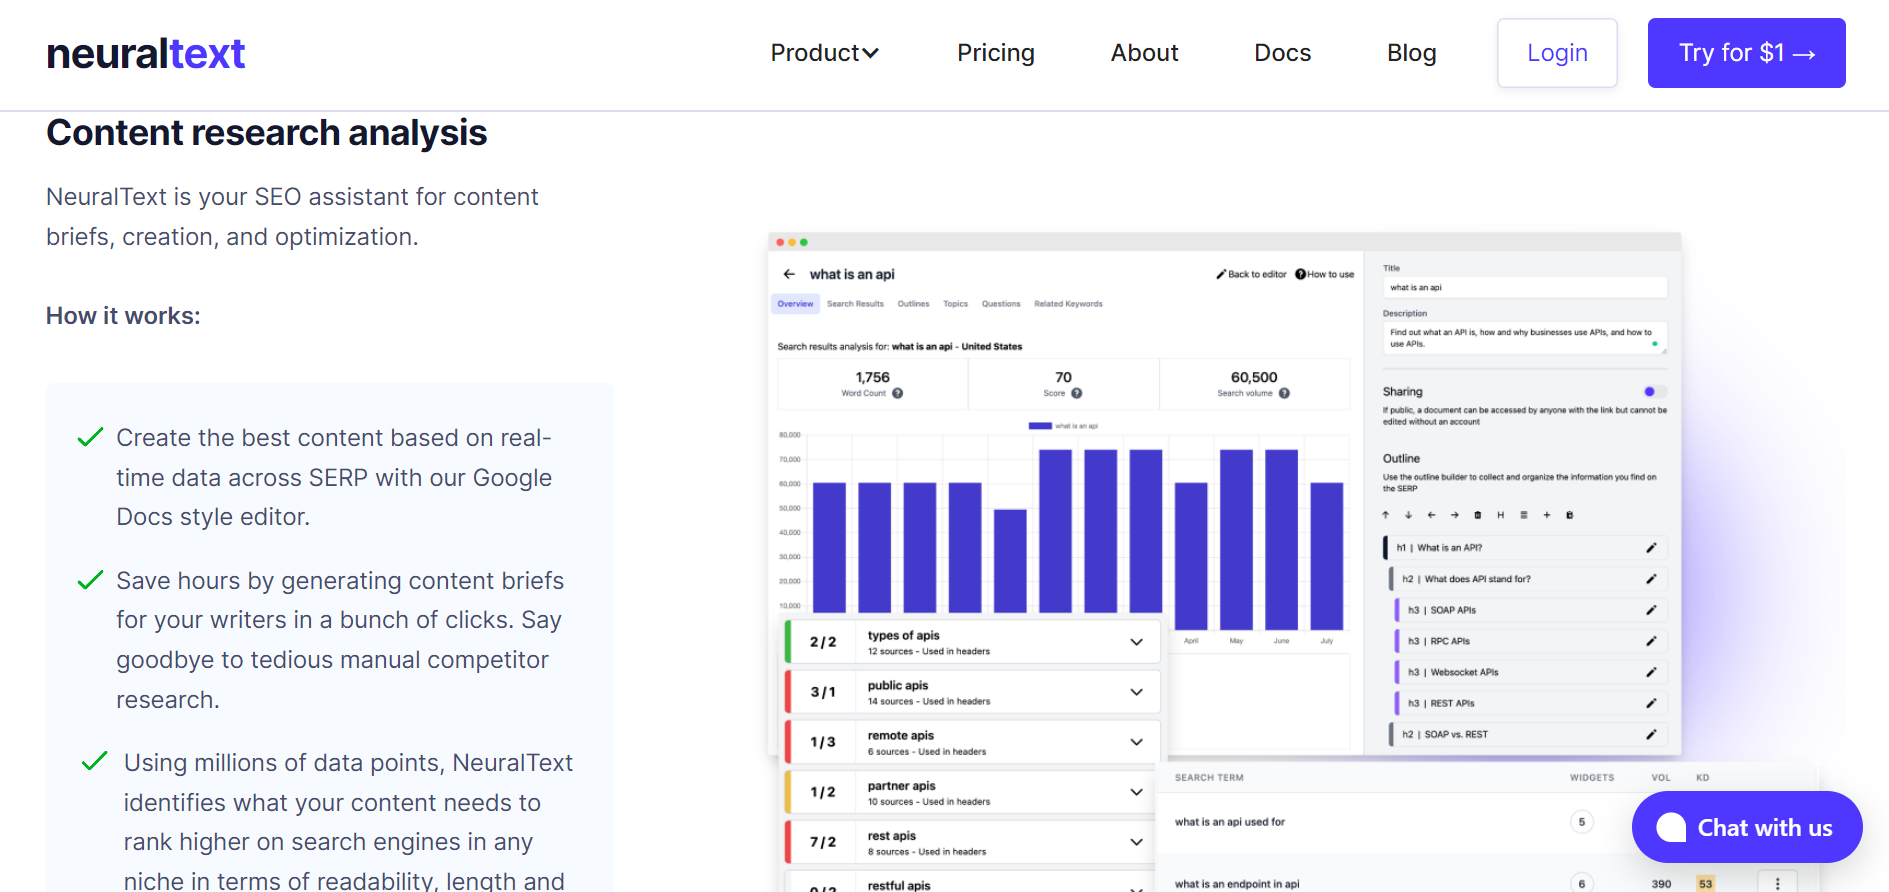Click the H heading icon in Outline toolbar
Screen dimensions: 1889x892
1500,515
